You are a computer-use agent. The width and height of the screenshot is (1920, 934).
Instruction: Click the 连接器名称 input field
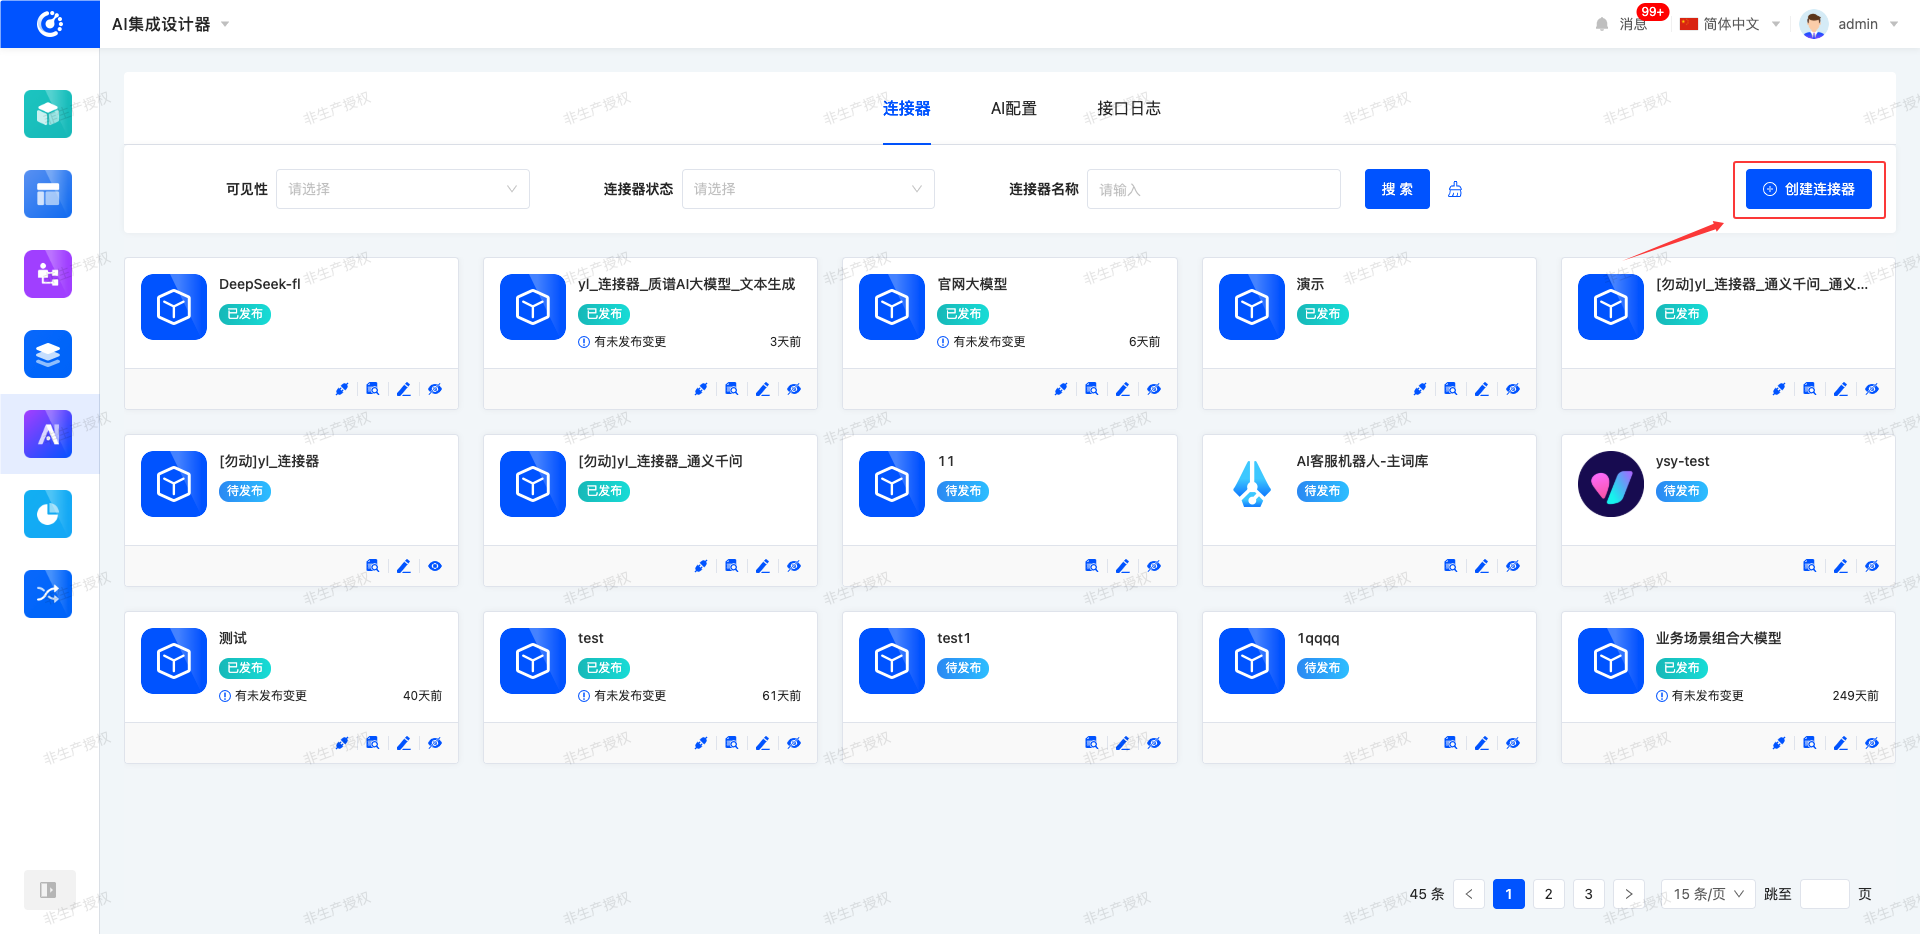click(x=1213, y=189)
